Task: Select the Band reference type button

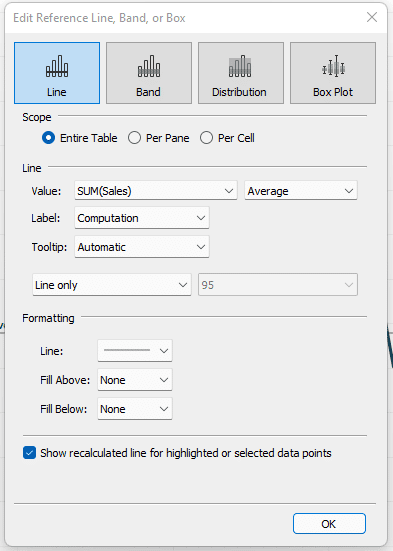Action: coord(149,73)
